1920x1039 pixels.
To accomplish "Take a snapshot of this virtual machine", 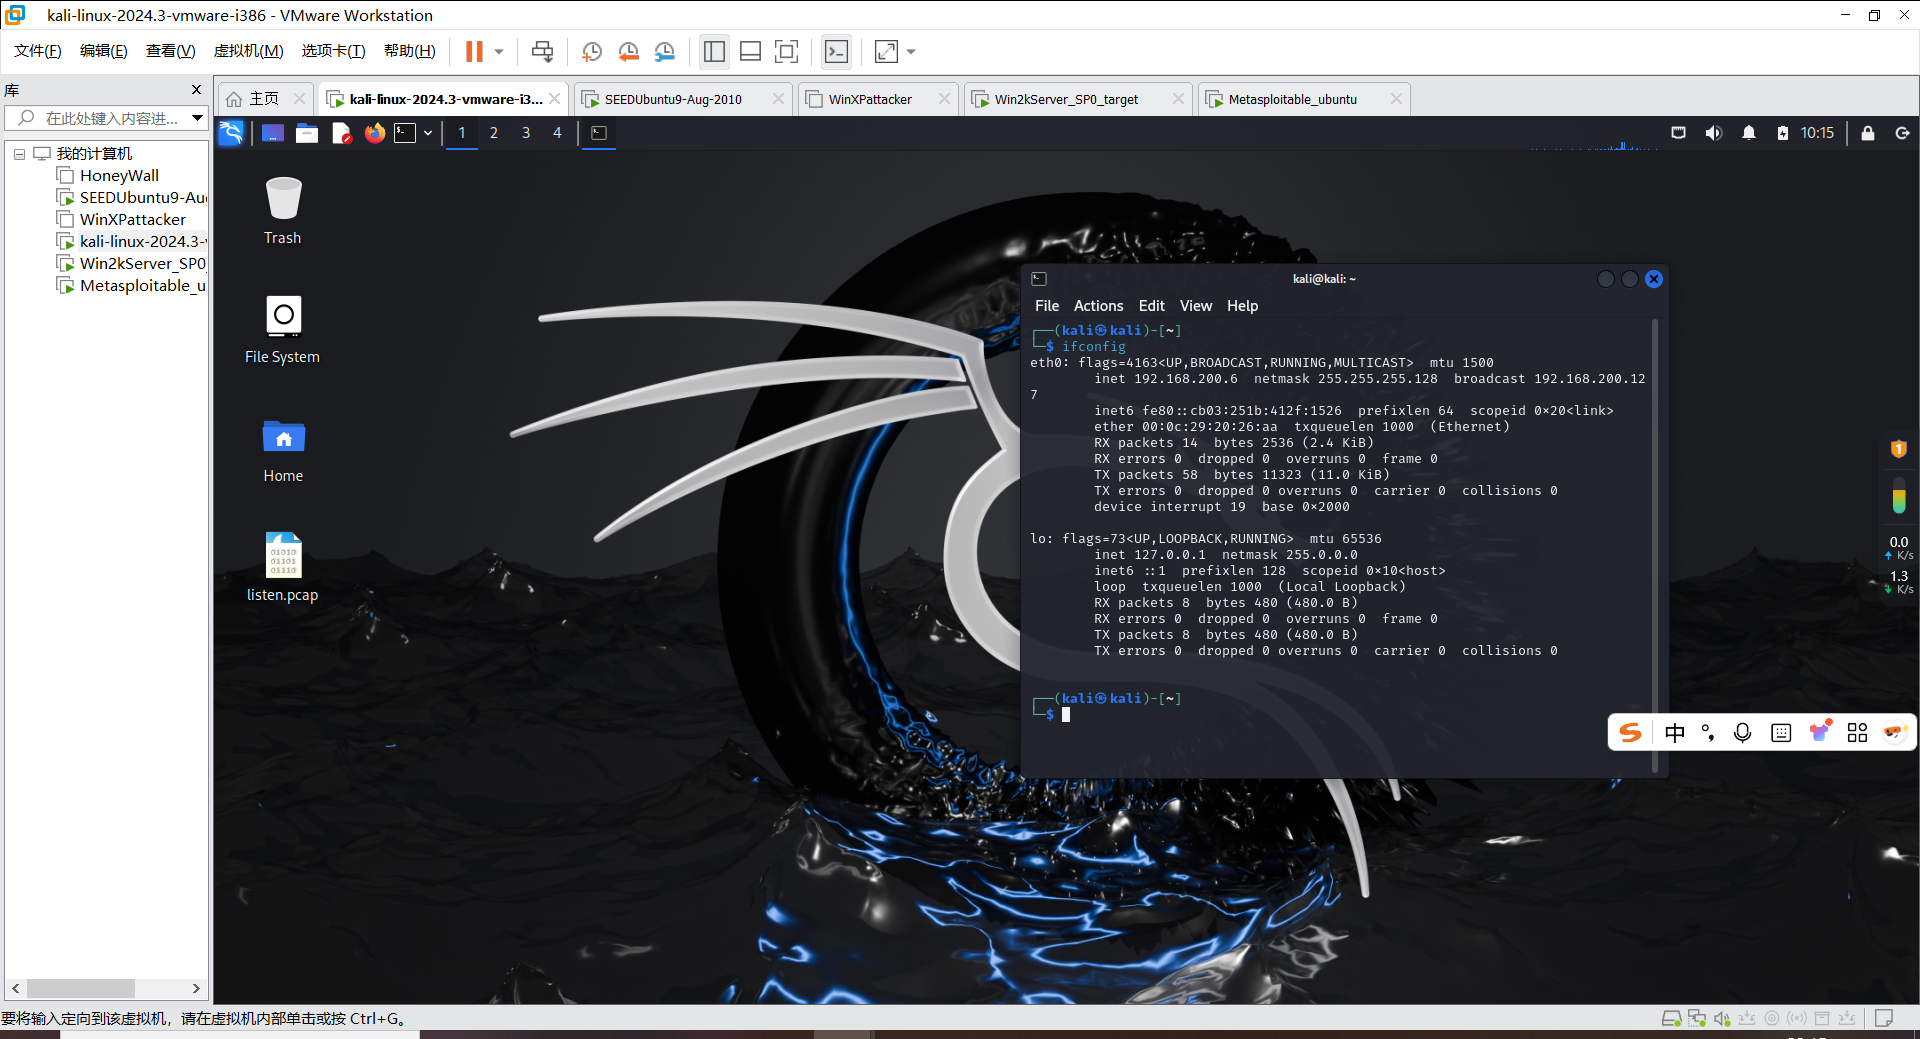I will coord(591,52).
